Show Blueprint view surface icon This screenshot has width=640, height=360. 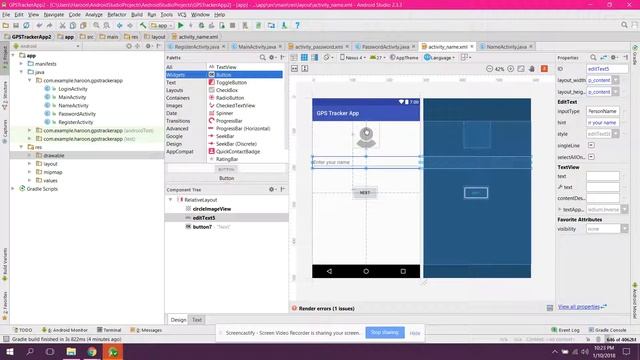[x=304, y=58]
